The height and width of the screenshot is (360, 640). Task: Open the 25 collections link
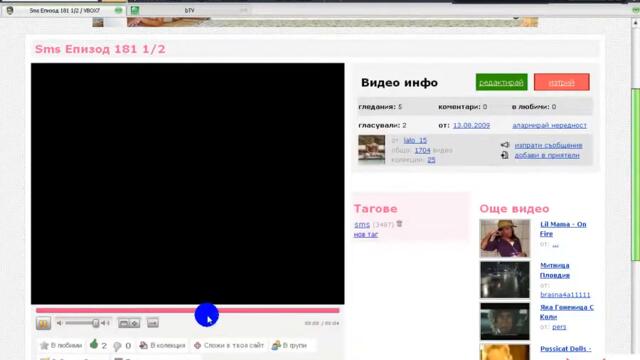point(431,160)
